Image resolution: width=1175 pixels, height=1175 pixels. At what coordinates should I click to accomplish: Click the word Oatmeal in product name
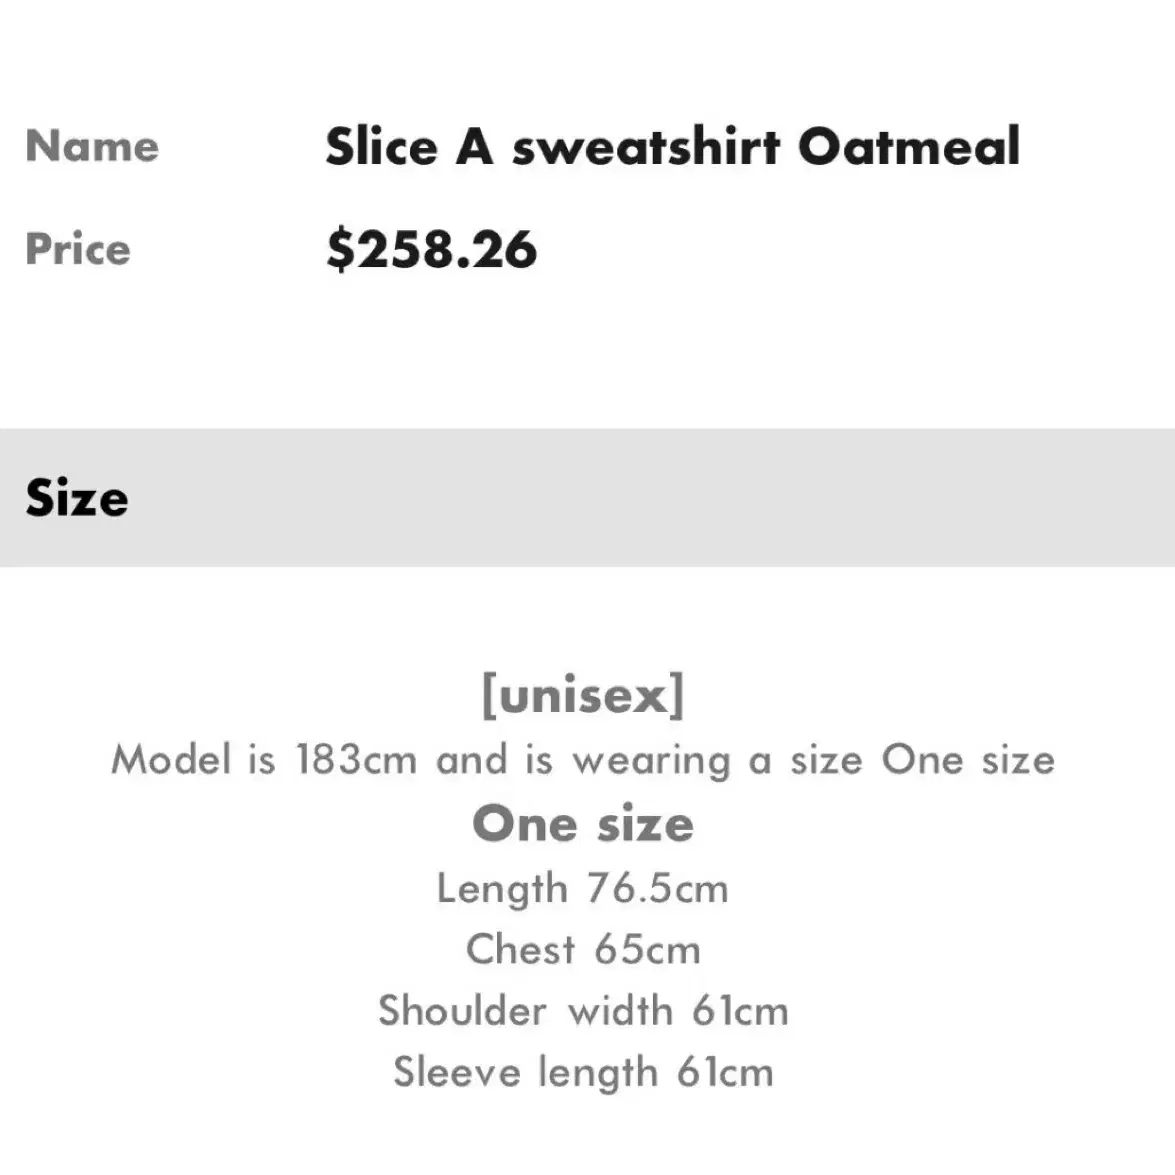(909, 146)
